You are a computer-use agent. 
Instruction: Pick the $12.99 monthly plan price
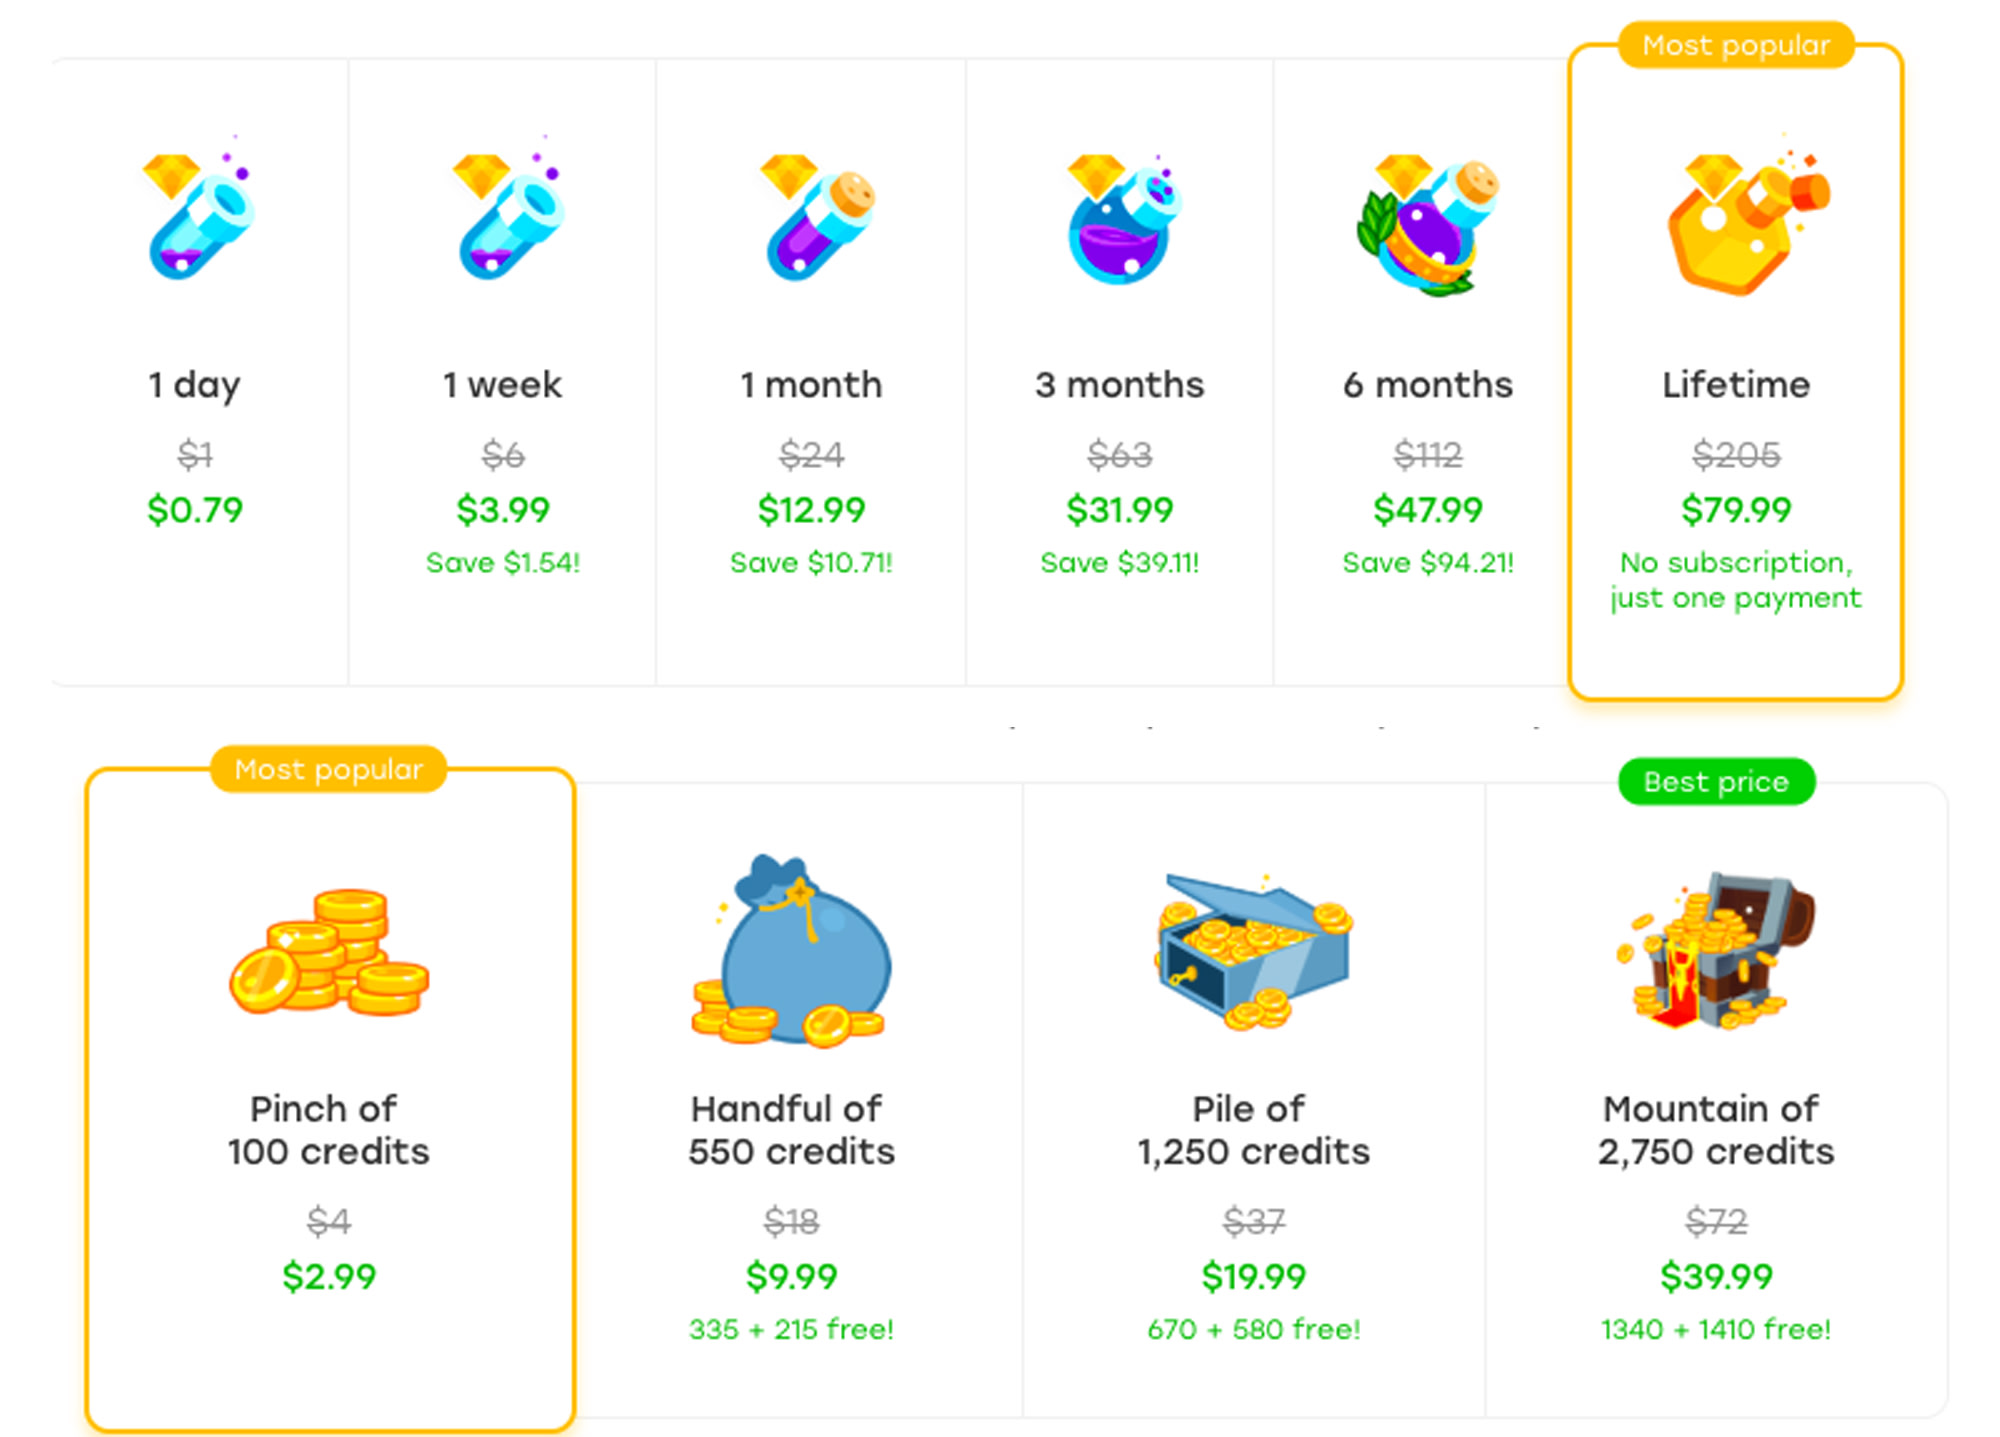tap(811, 510)
